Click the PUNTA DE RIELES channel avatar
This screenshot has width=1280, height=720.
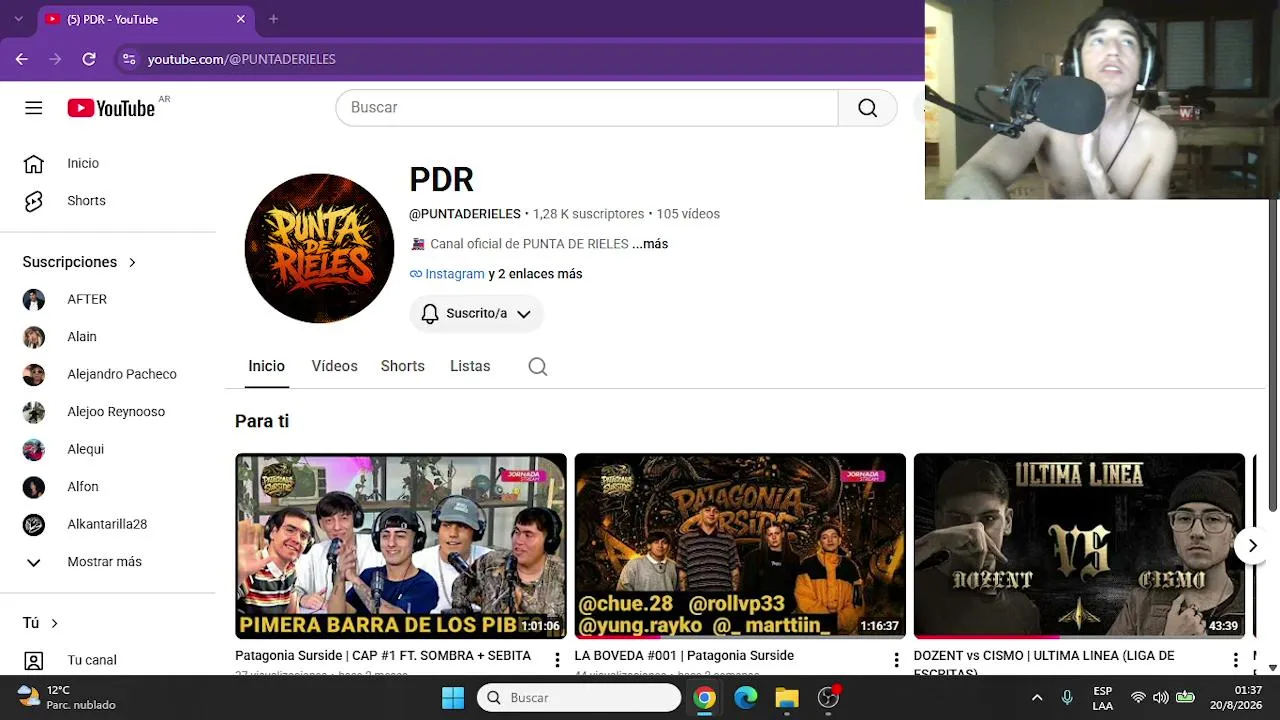pyautogui.click(x=319, y=248)
